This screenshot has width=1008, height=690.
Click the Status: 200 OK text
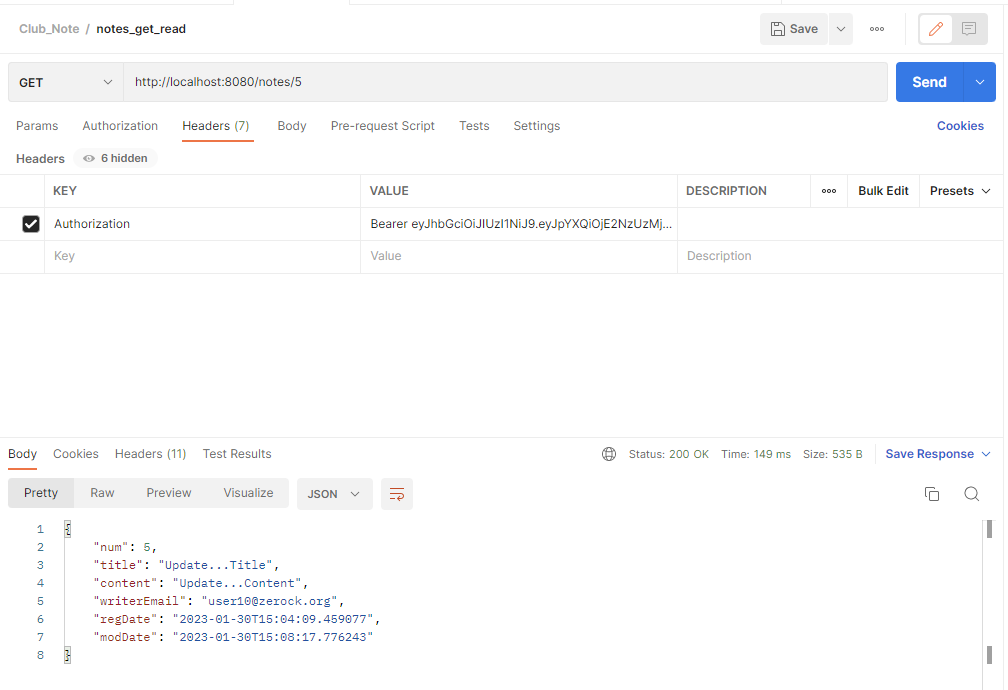click(669, 454)
